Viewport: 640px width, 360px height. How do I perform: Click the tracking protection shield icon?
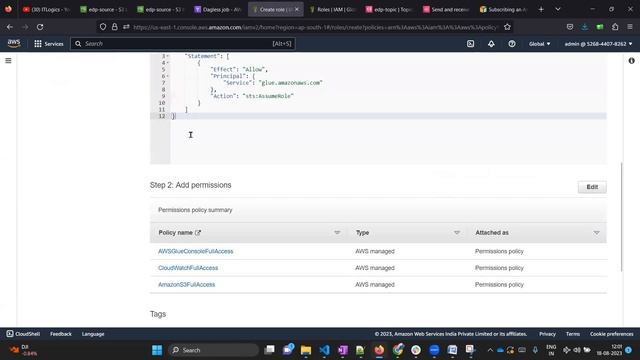point(103,27)
